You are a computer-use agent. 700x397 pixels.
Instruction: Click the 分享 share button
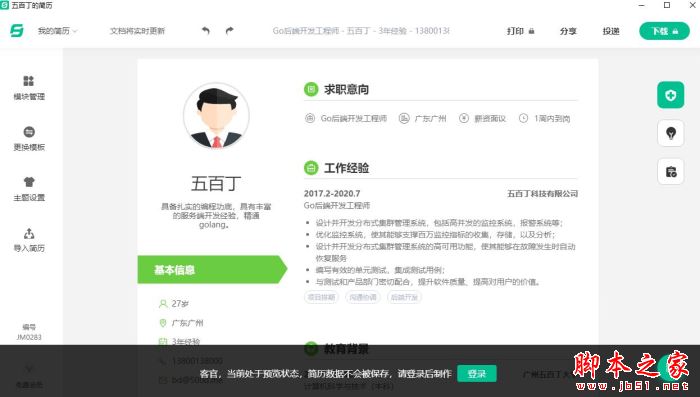(568, 31)
